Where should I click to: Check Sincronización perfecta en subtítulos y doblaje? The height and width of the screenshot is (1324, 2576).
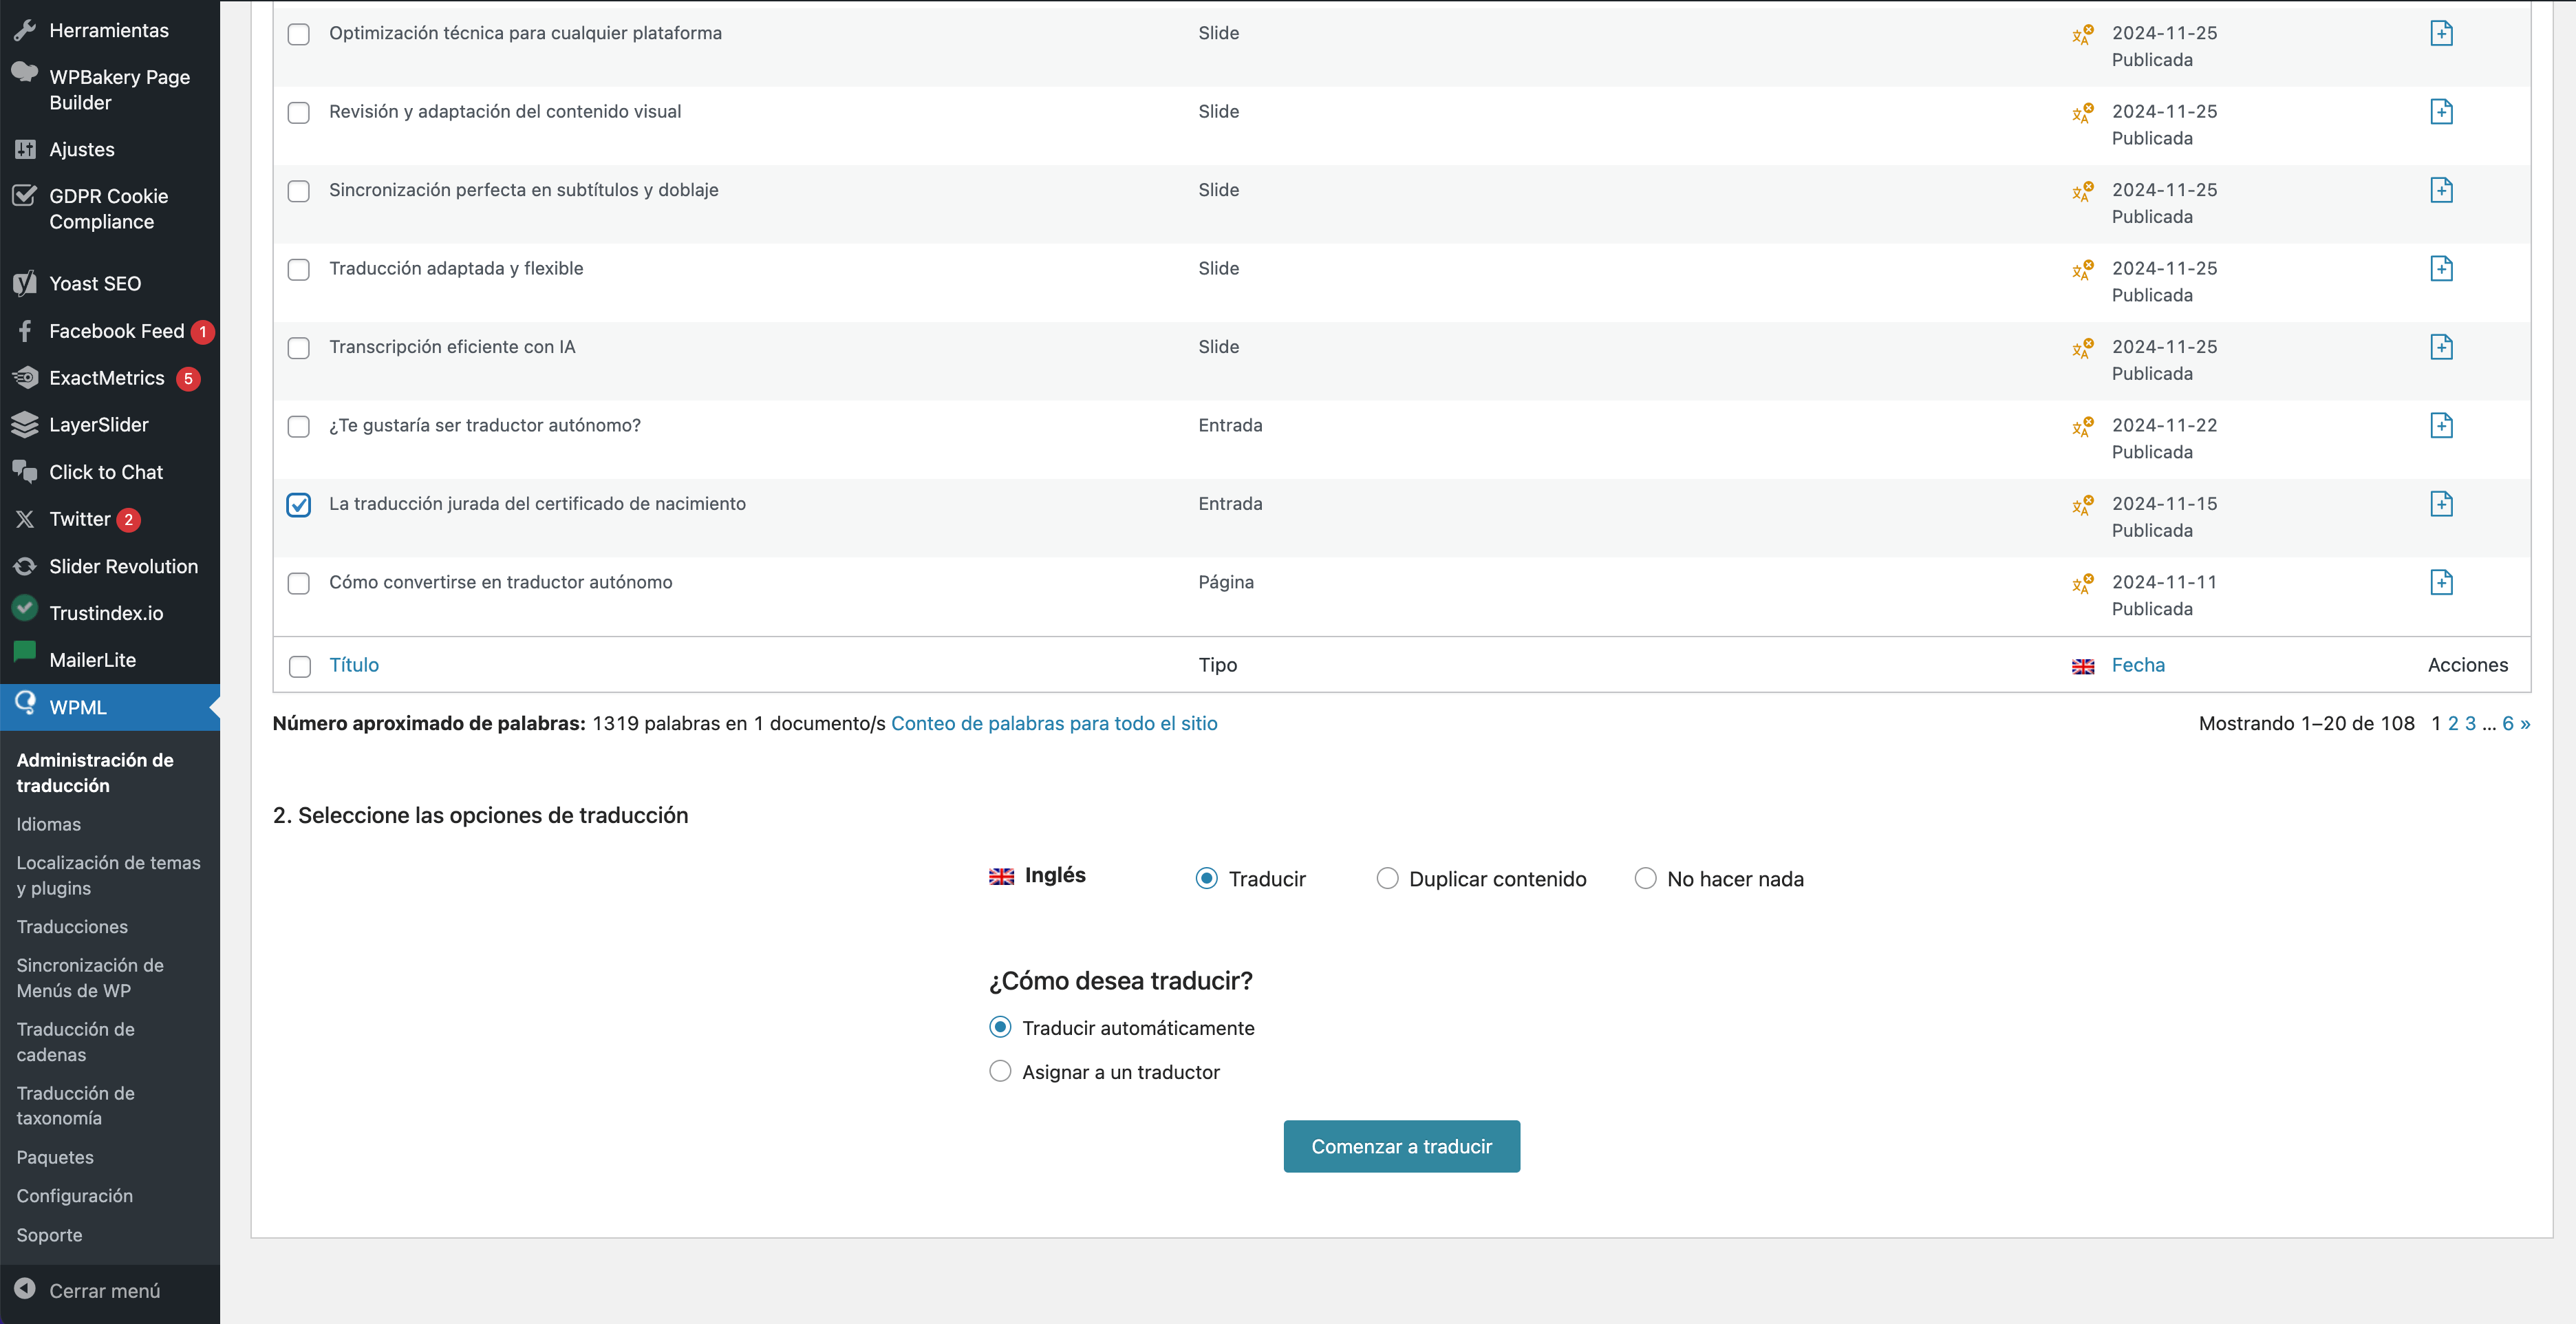(299, 191)
